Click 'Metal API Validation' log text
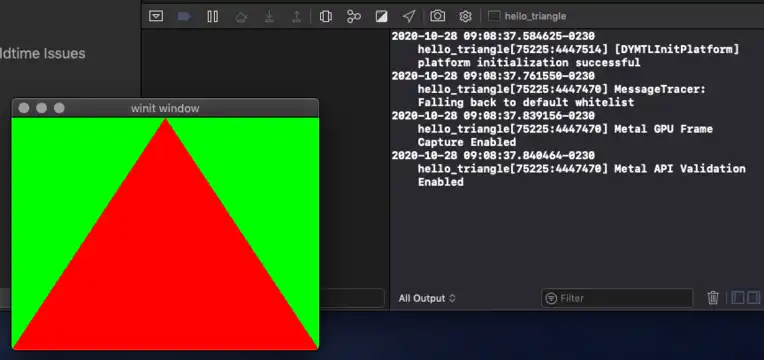764x360 pixels. pyautogui.click(x=679, y=169)
